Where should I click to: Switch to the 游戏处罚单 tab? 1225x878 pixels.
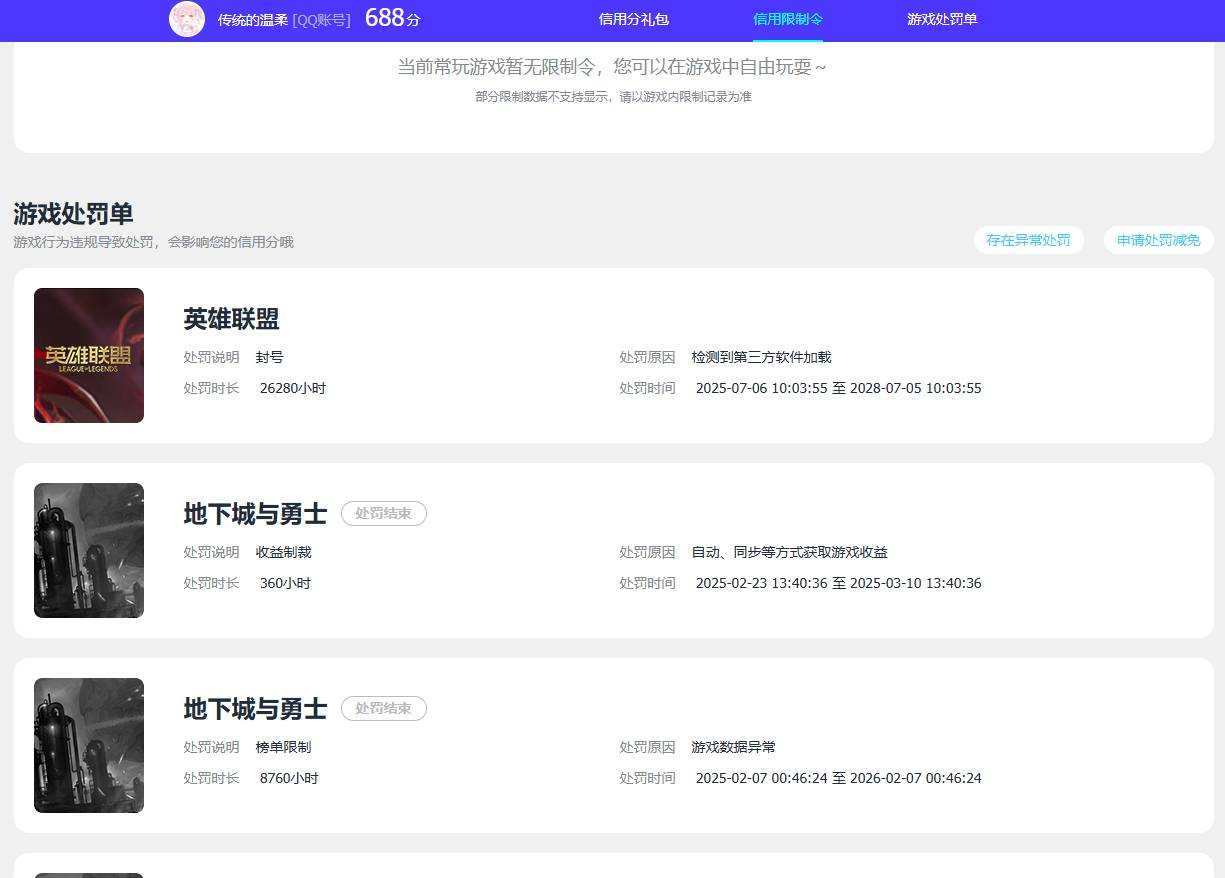click(x=942, y=19)
